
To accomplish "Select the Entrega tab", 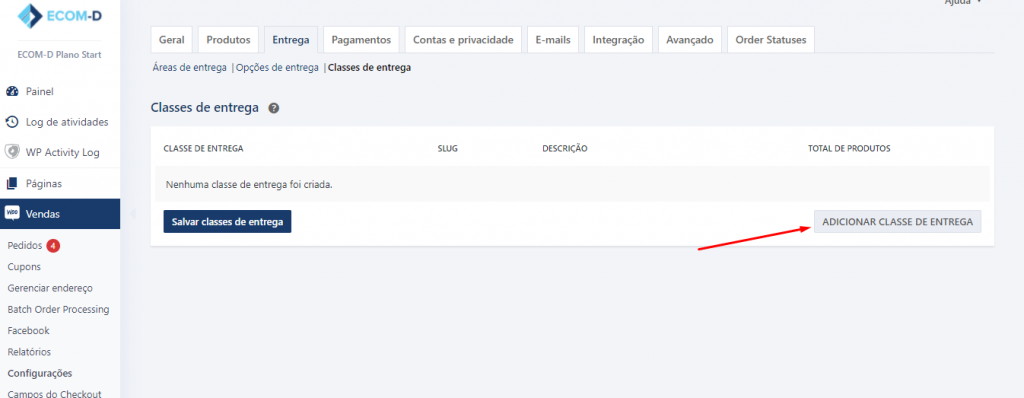I will (291, 40).
